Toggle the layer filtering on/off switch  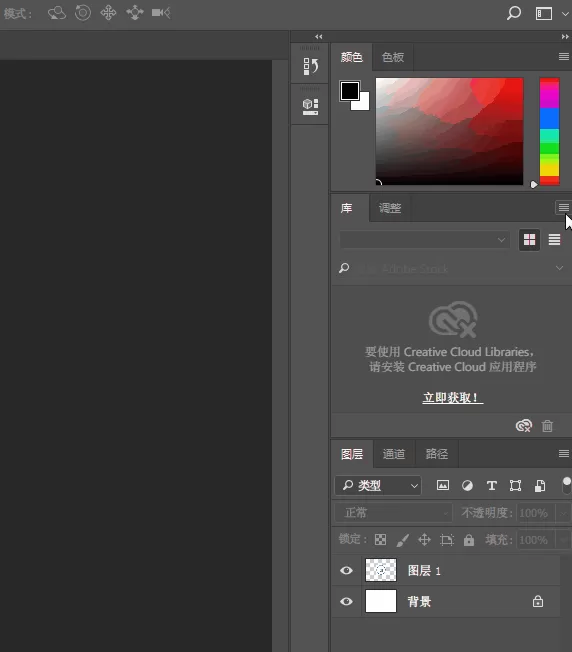point(567,485)
